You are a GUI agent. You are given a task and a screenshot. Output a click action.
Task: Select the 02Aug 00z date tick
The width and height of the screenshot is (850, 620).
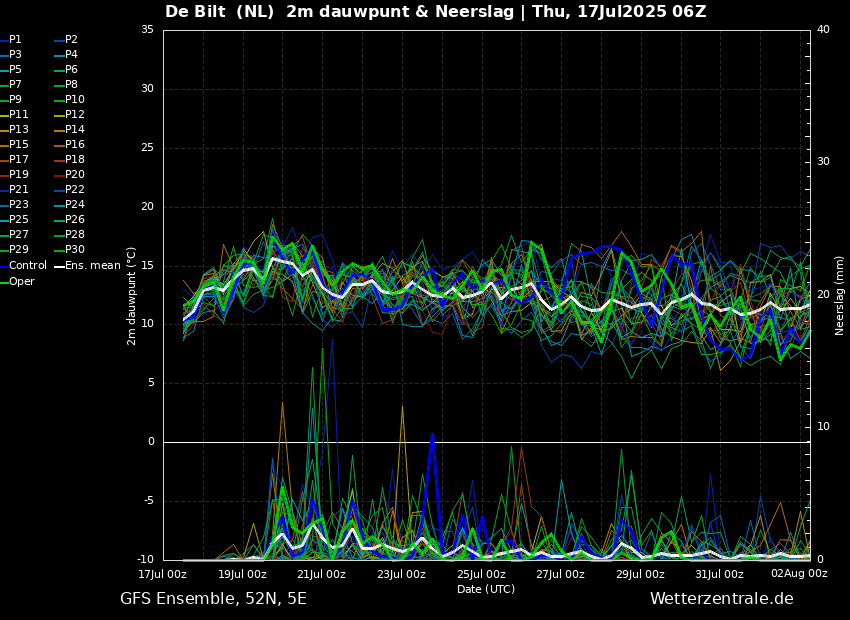[x=799, y=574]
